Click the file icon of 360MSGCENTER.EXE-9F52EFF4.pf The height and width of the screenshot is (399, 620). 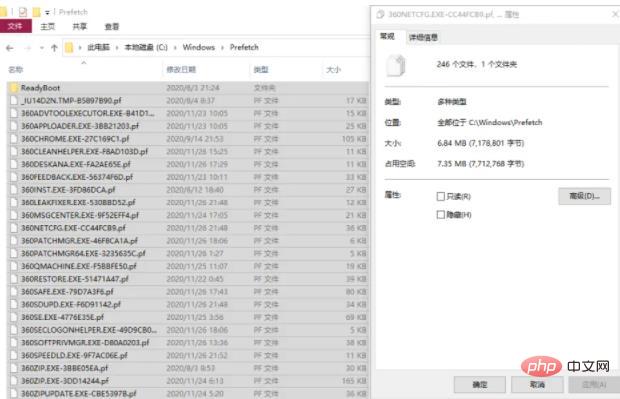[x=14, y=215]
